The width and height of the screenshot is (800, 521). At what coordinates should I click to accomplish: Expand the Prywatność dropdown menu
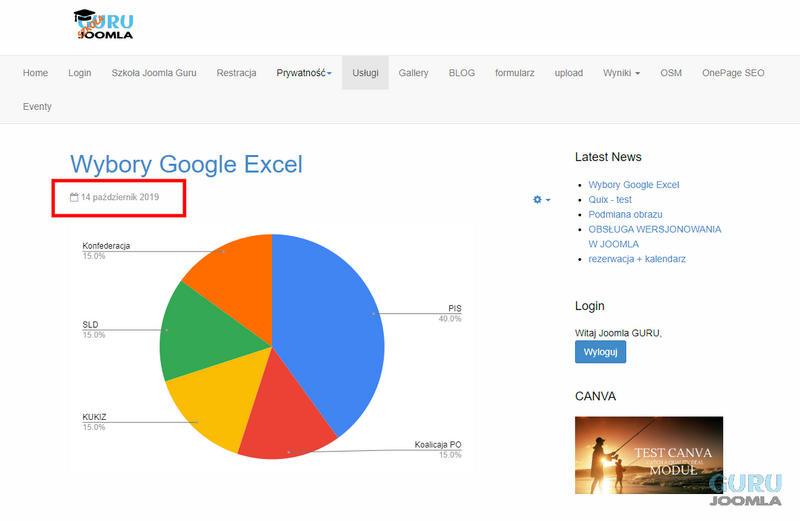304,73
